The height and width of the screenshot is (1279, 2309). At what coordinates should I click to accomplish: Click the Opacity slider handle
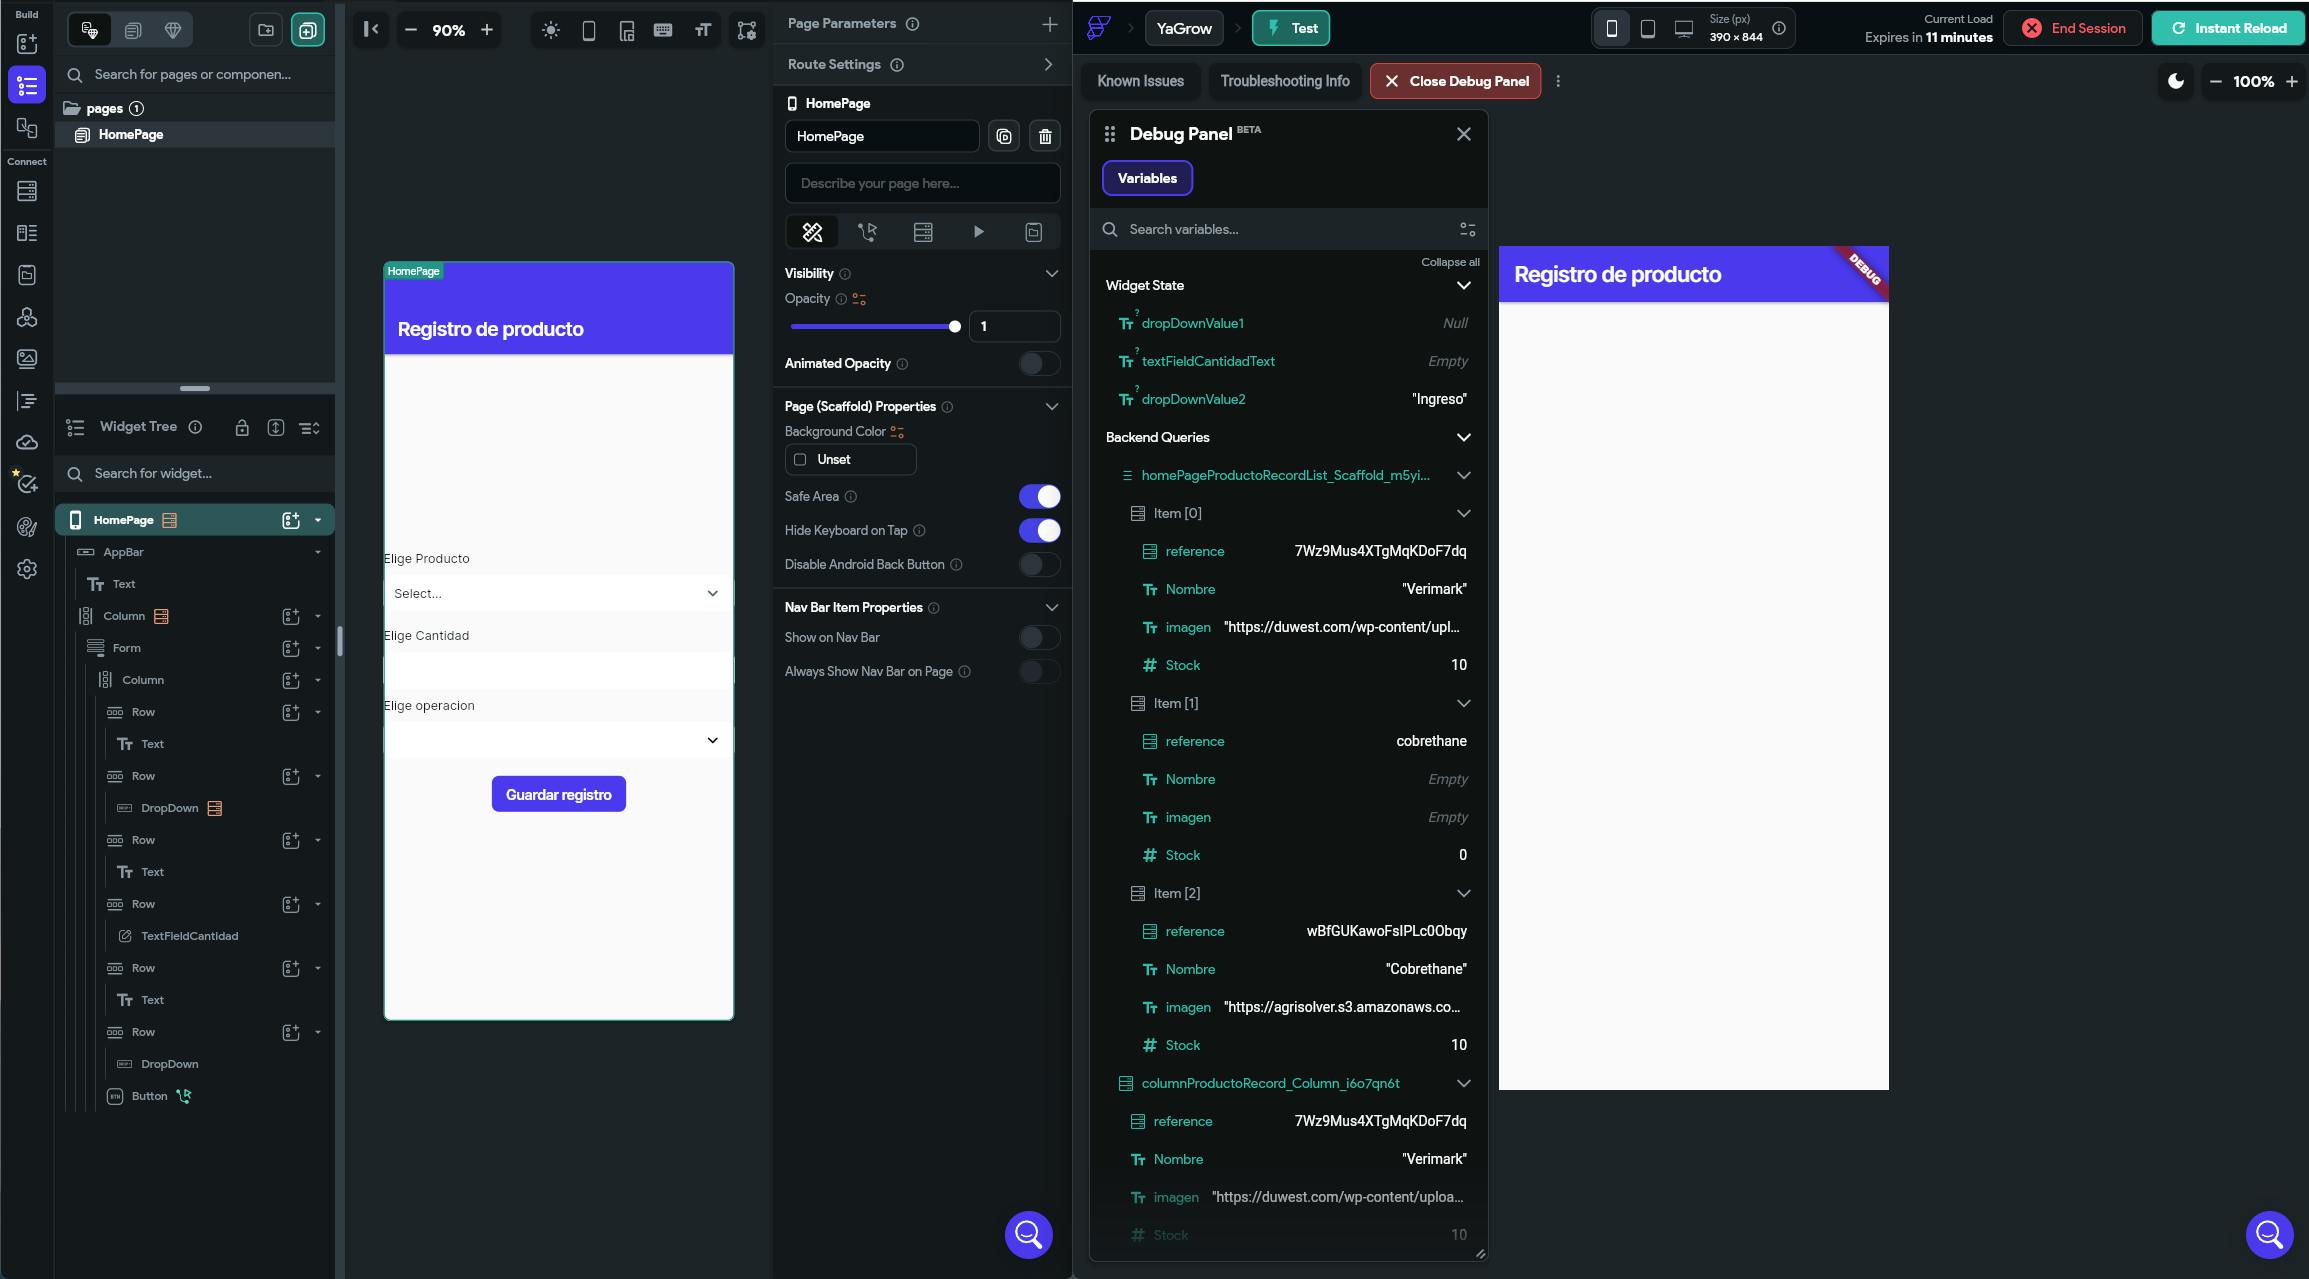(x=954, y=326)
